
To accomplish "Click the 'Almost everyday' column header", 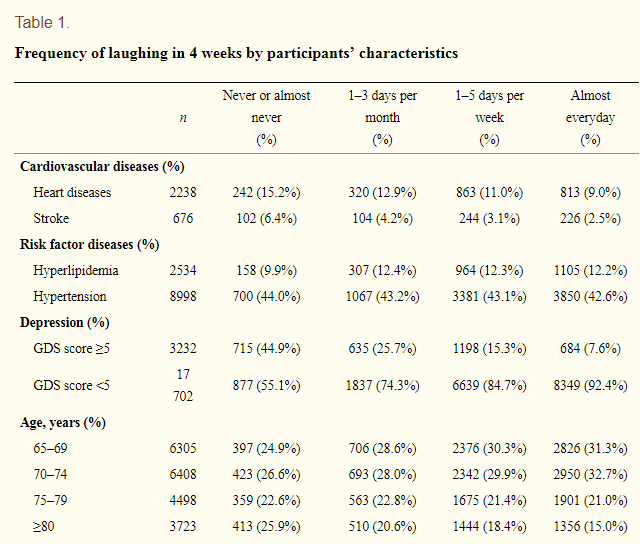I will [590, 118].
